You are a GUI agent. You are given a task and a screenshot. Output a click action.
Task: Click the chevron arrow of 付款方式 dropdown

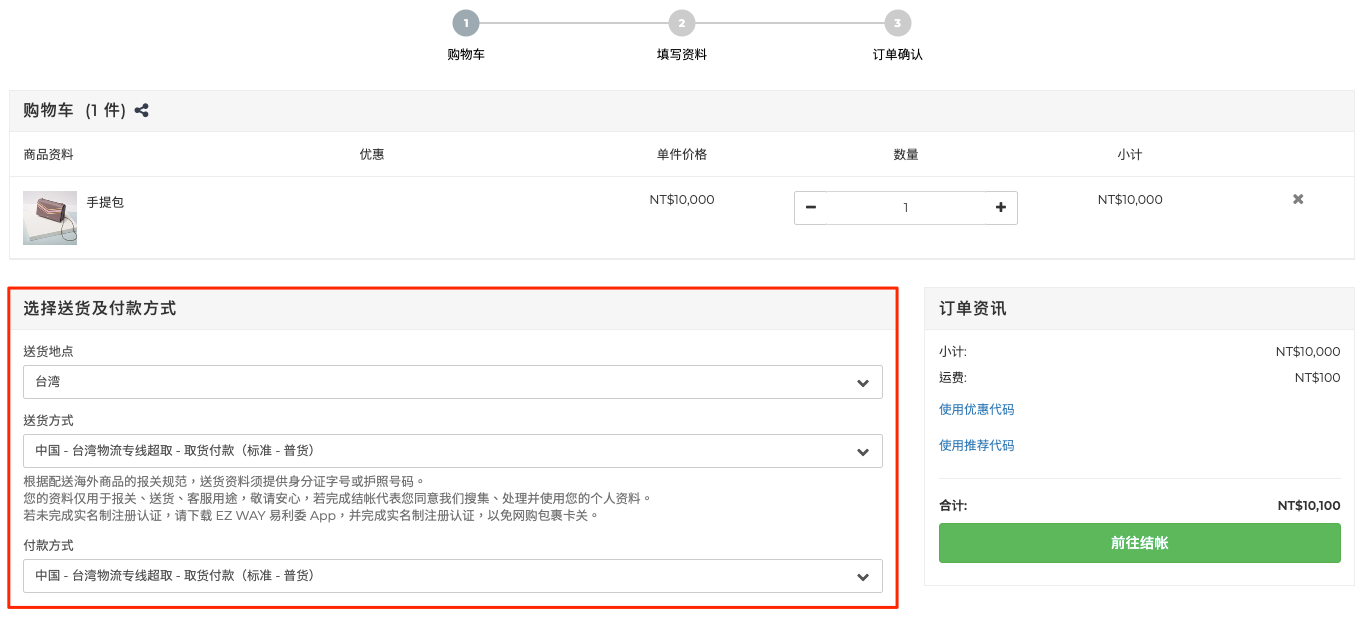(x=863, y=577)
